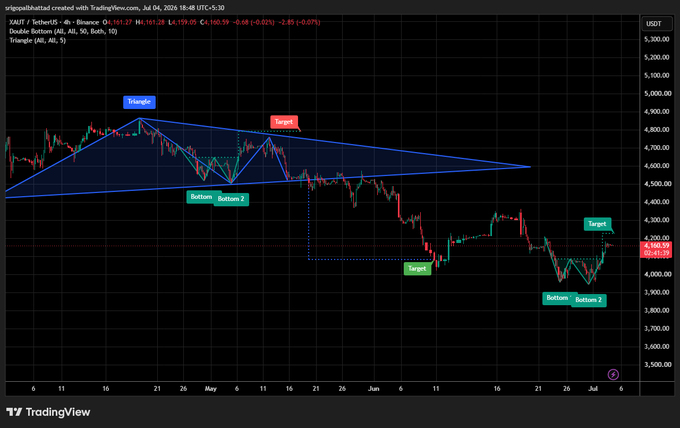This screenshot has height=428, width=680.
Task: Click the Jul label on time axis
Action: (x=593, y=389)
